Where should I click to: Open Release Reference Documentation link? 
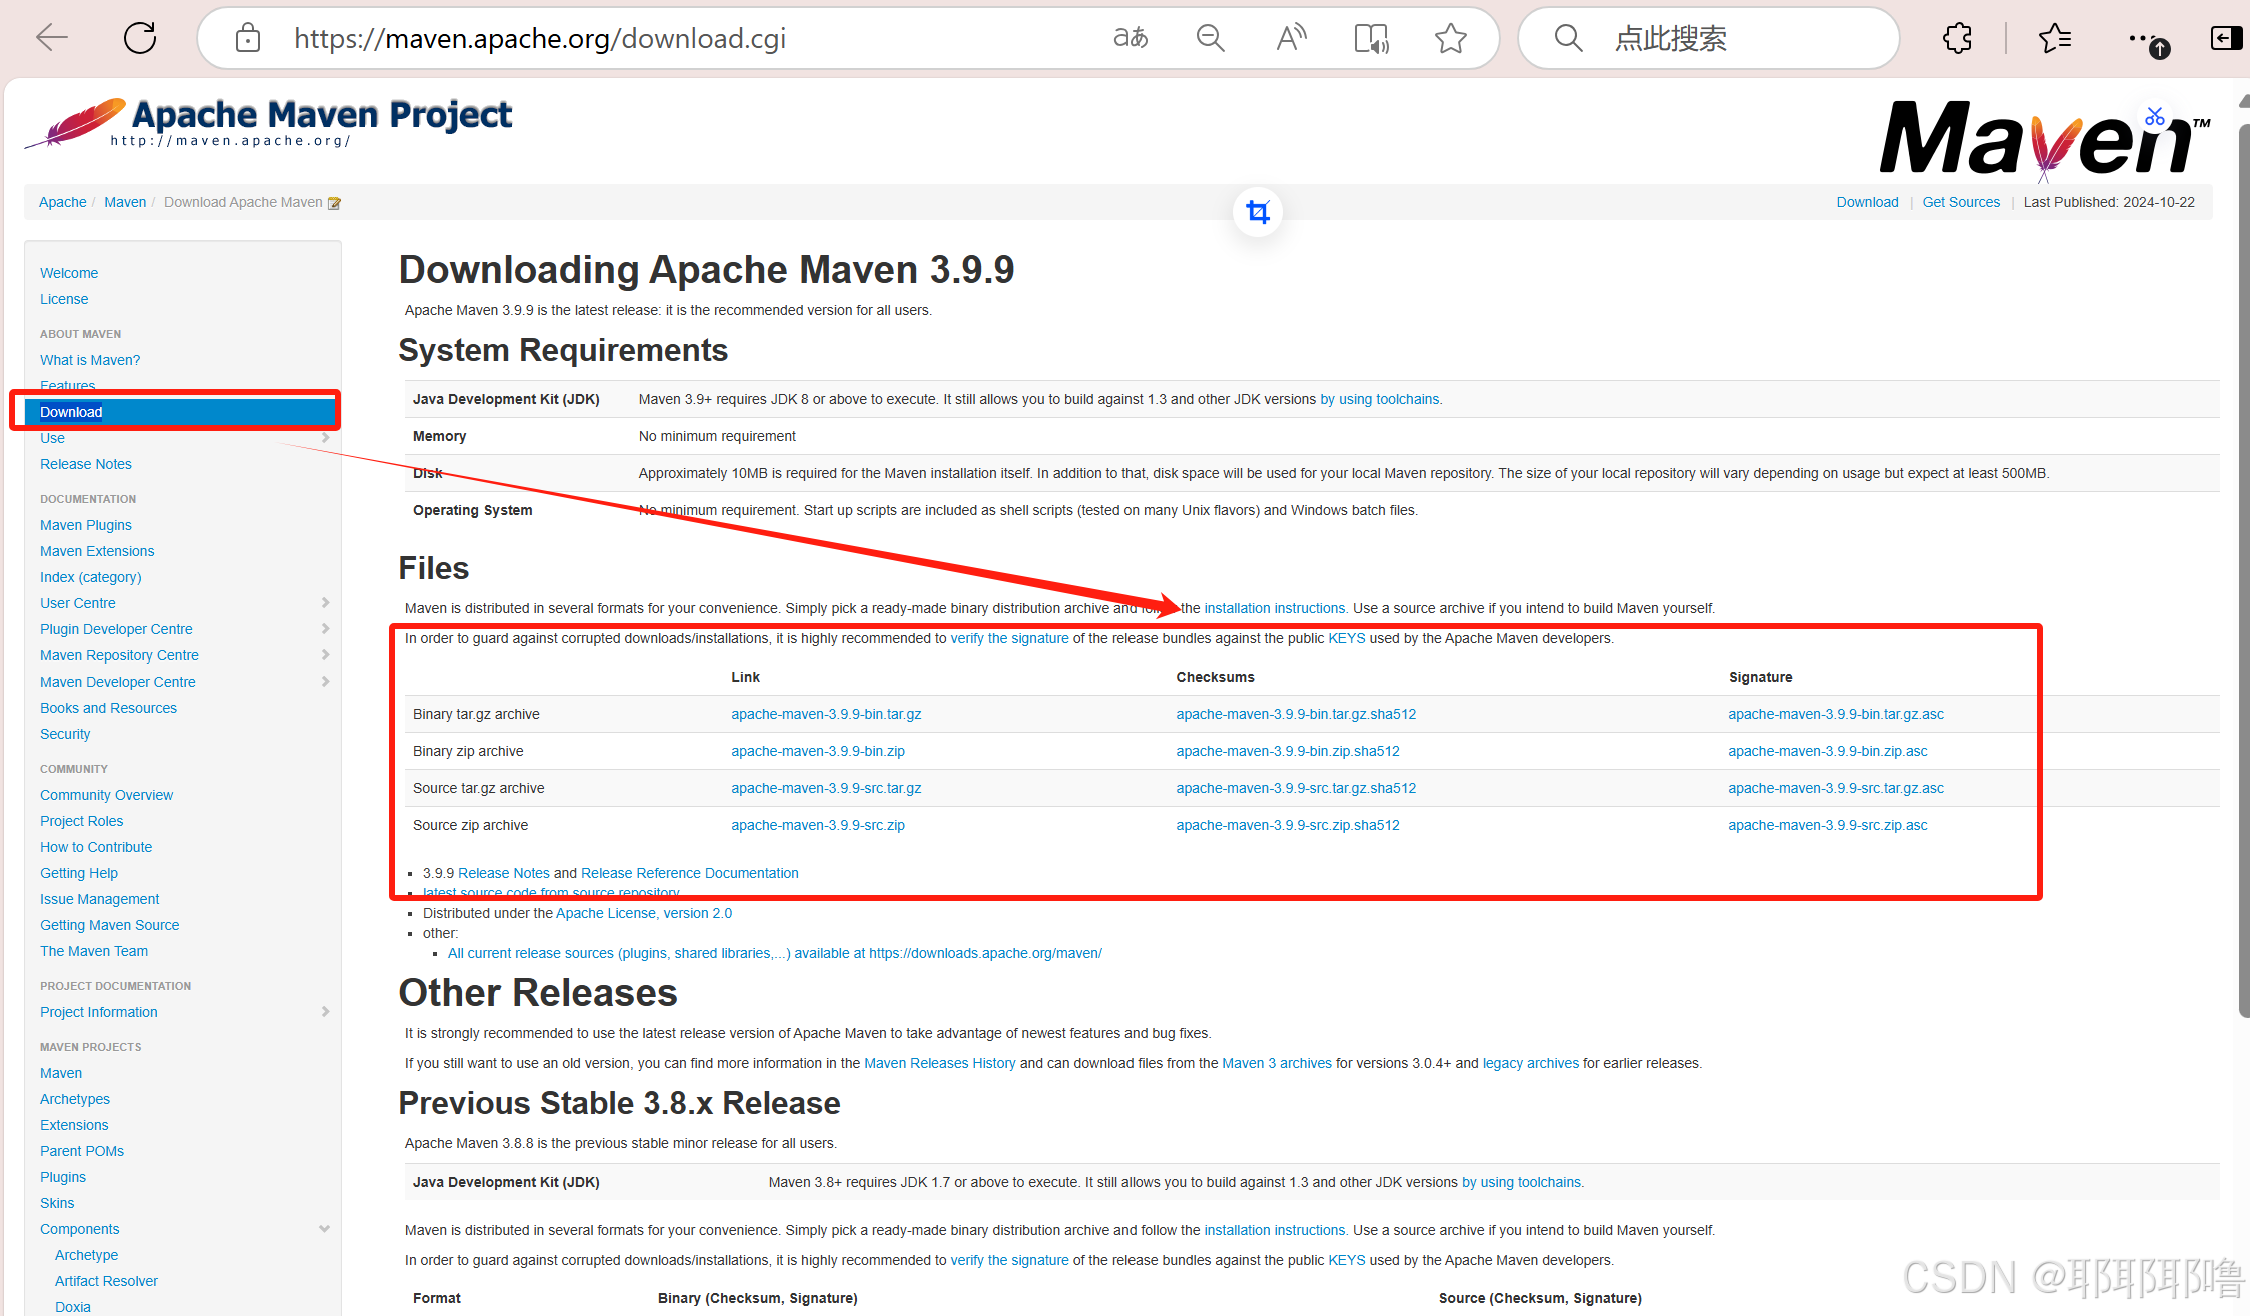(x=690, y=873)
